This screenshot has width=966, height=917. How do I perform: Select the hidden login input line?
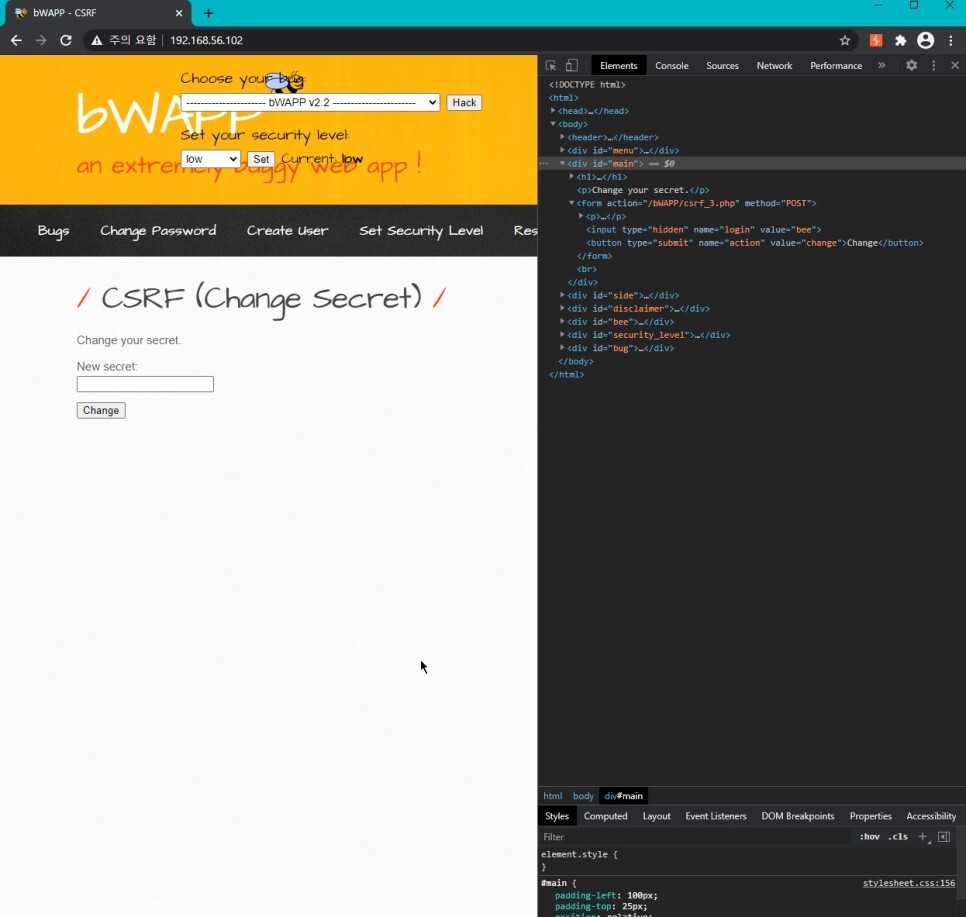pos(703,229)
